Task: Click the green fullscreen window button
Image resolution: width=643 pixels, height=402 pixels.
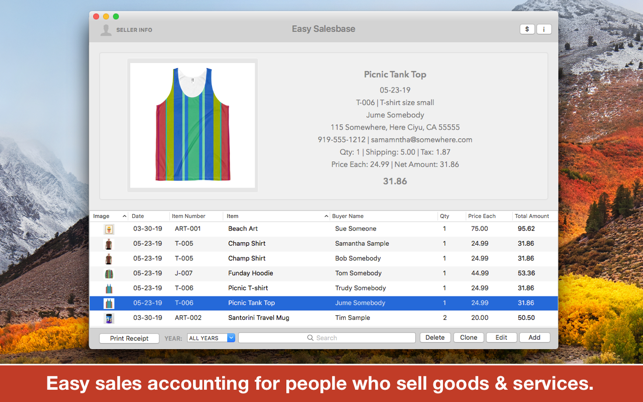Action: (x=116, y=16)
